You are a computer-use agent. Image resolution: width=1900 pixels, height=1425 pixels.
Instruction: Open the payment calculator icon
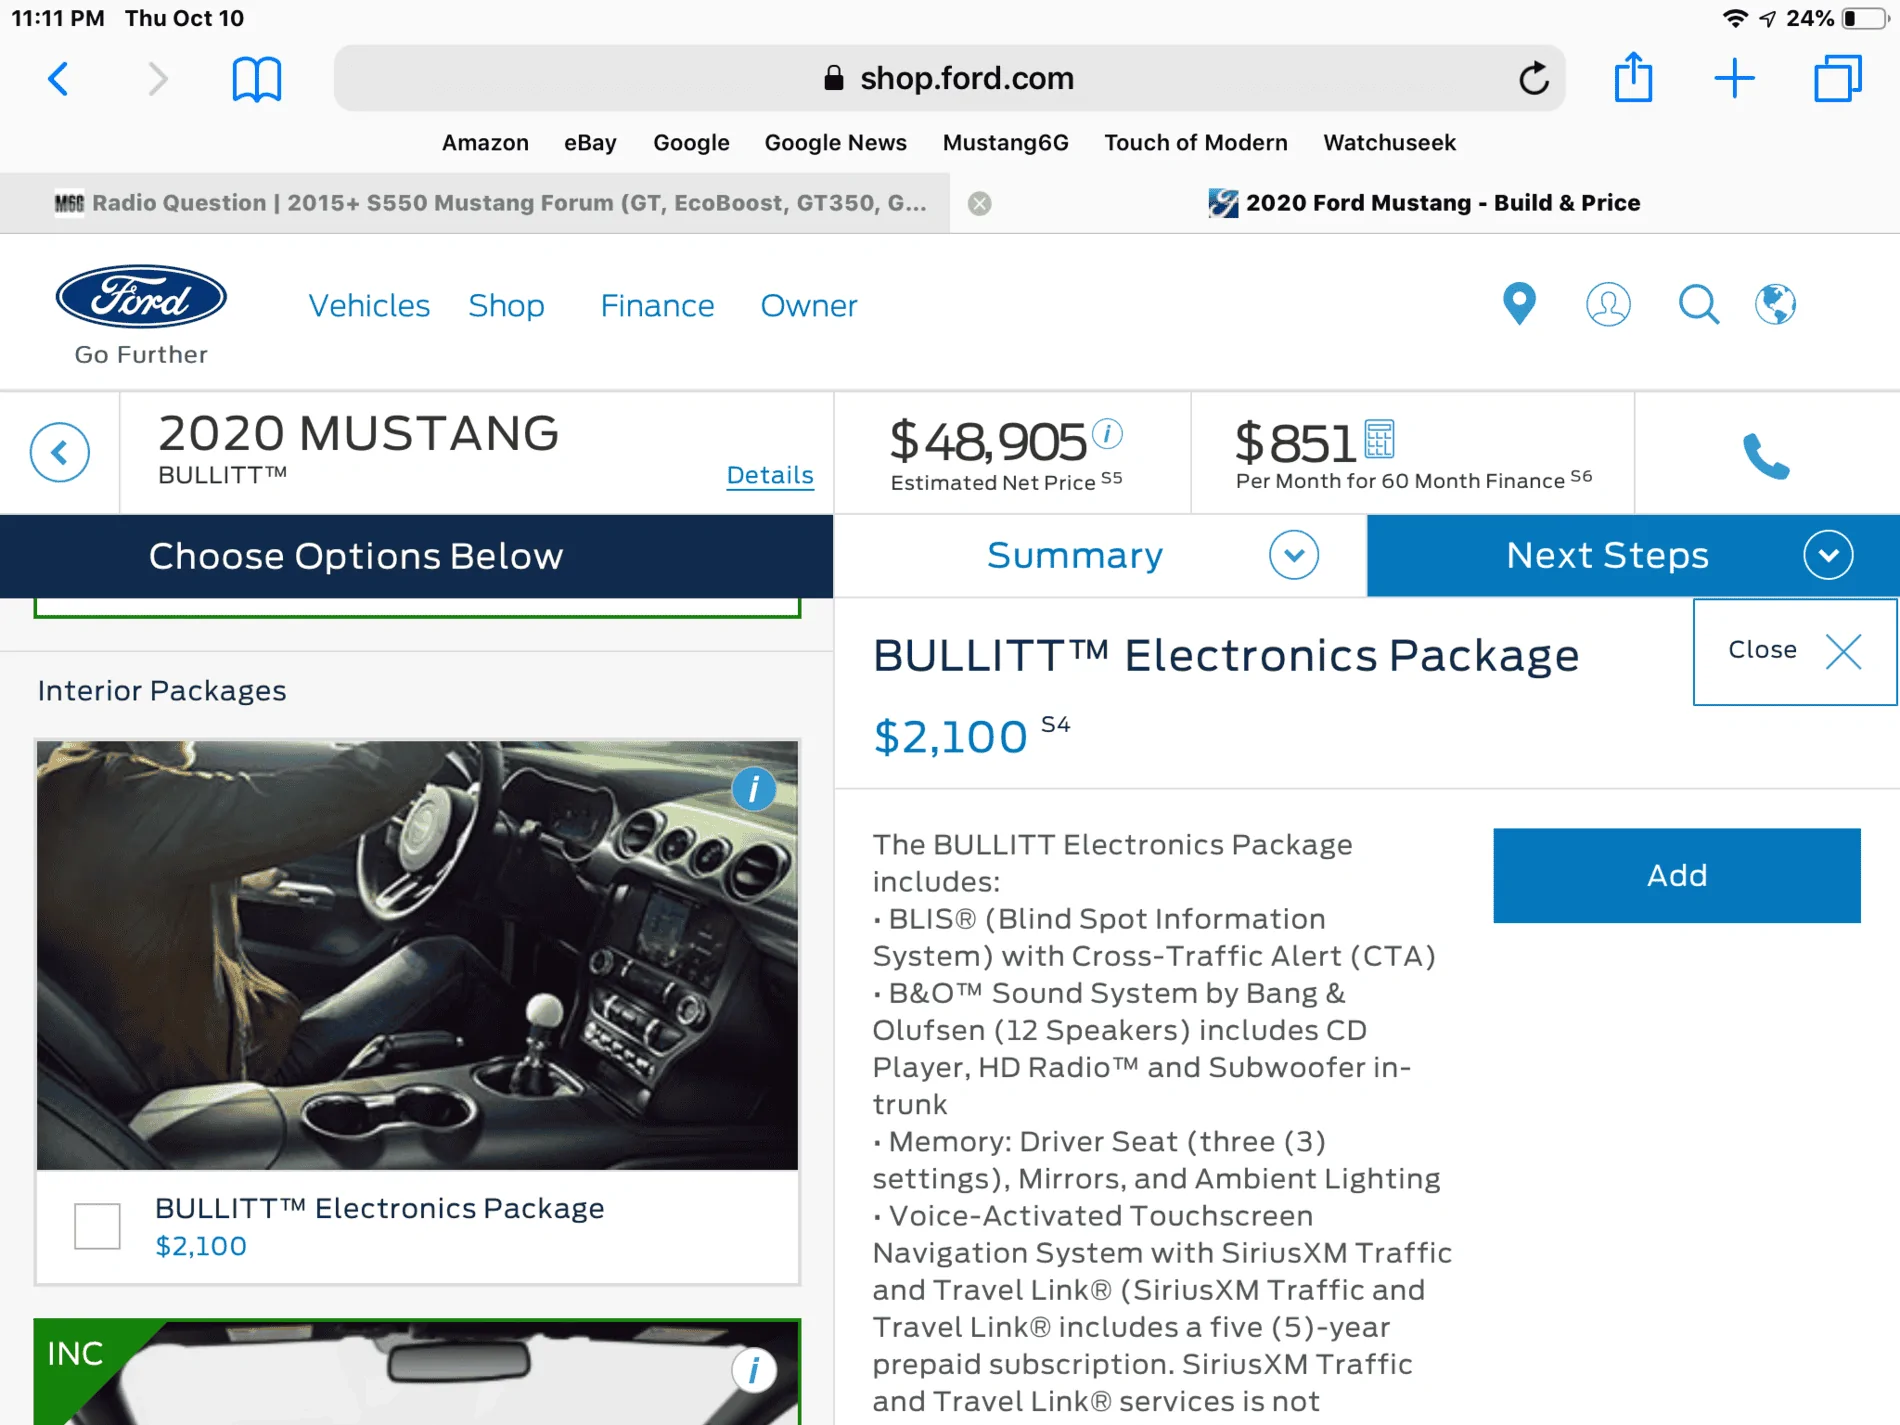pyautogui.click(x=1379, y=438)
